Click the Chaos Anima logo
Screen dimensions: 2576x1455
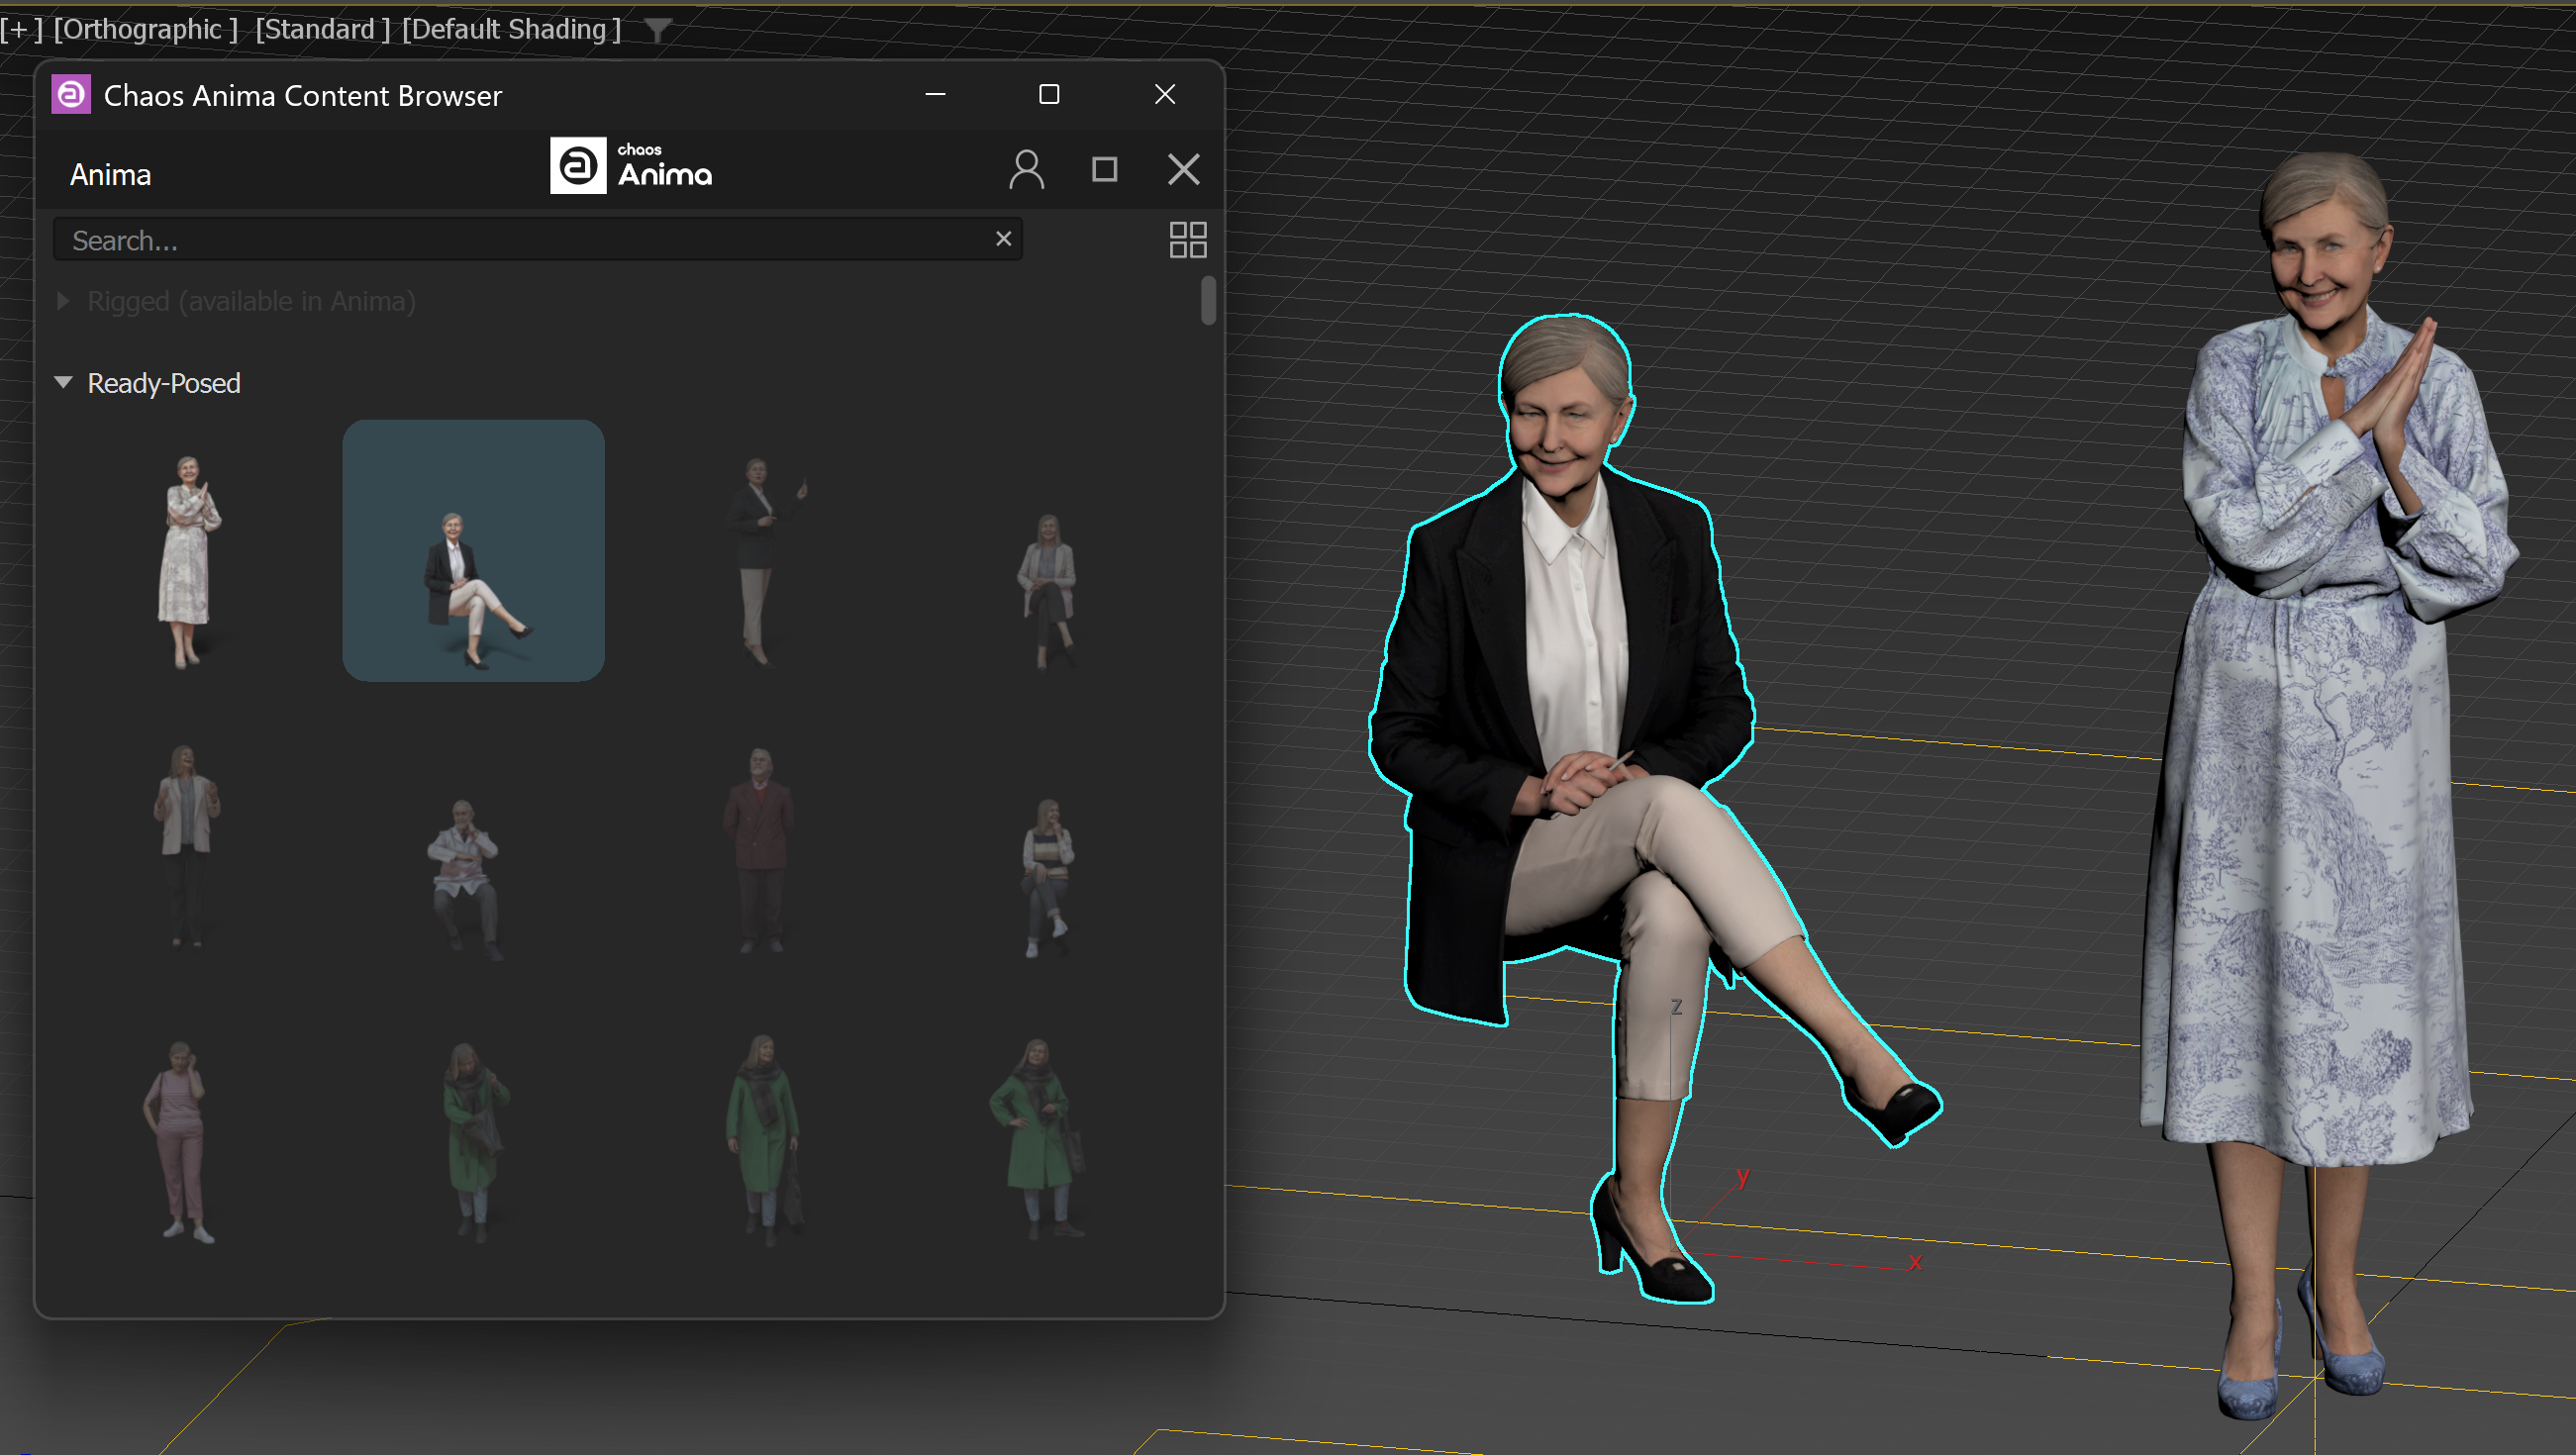click(631, 166)
